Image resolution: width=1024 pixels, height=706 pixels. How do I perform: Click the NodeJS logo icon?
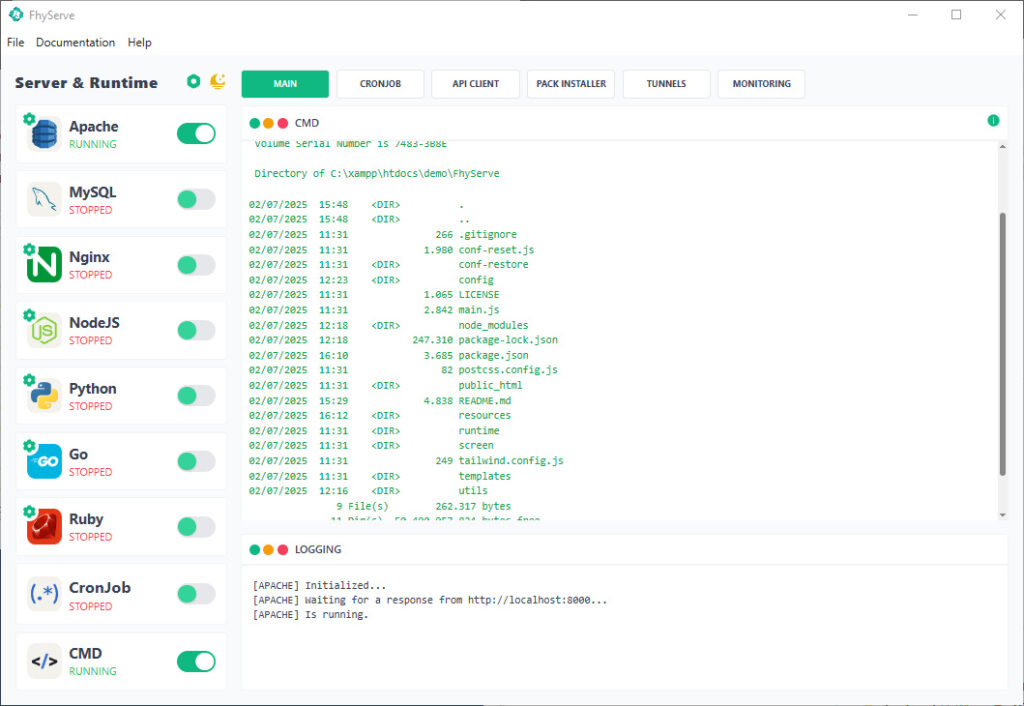click(x=44, y=330)
